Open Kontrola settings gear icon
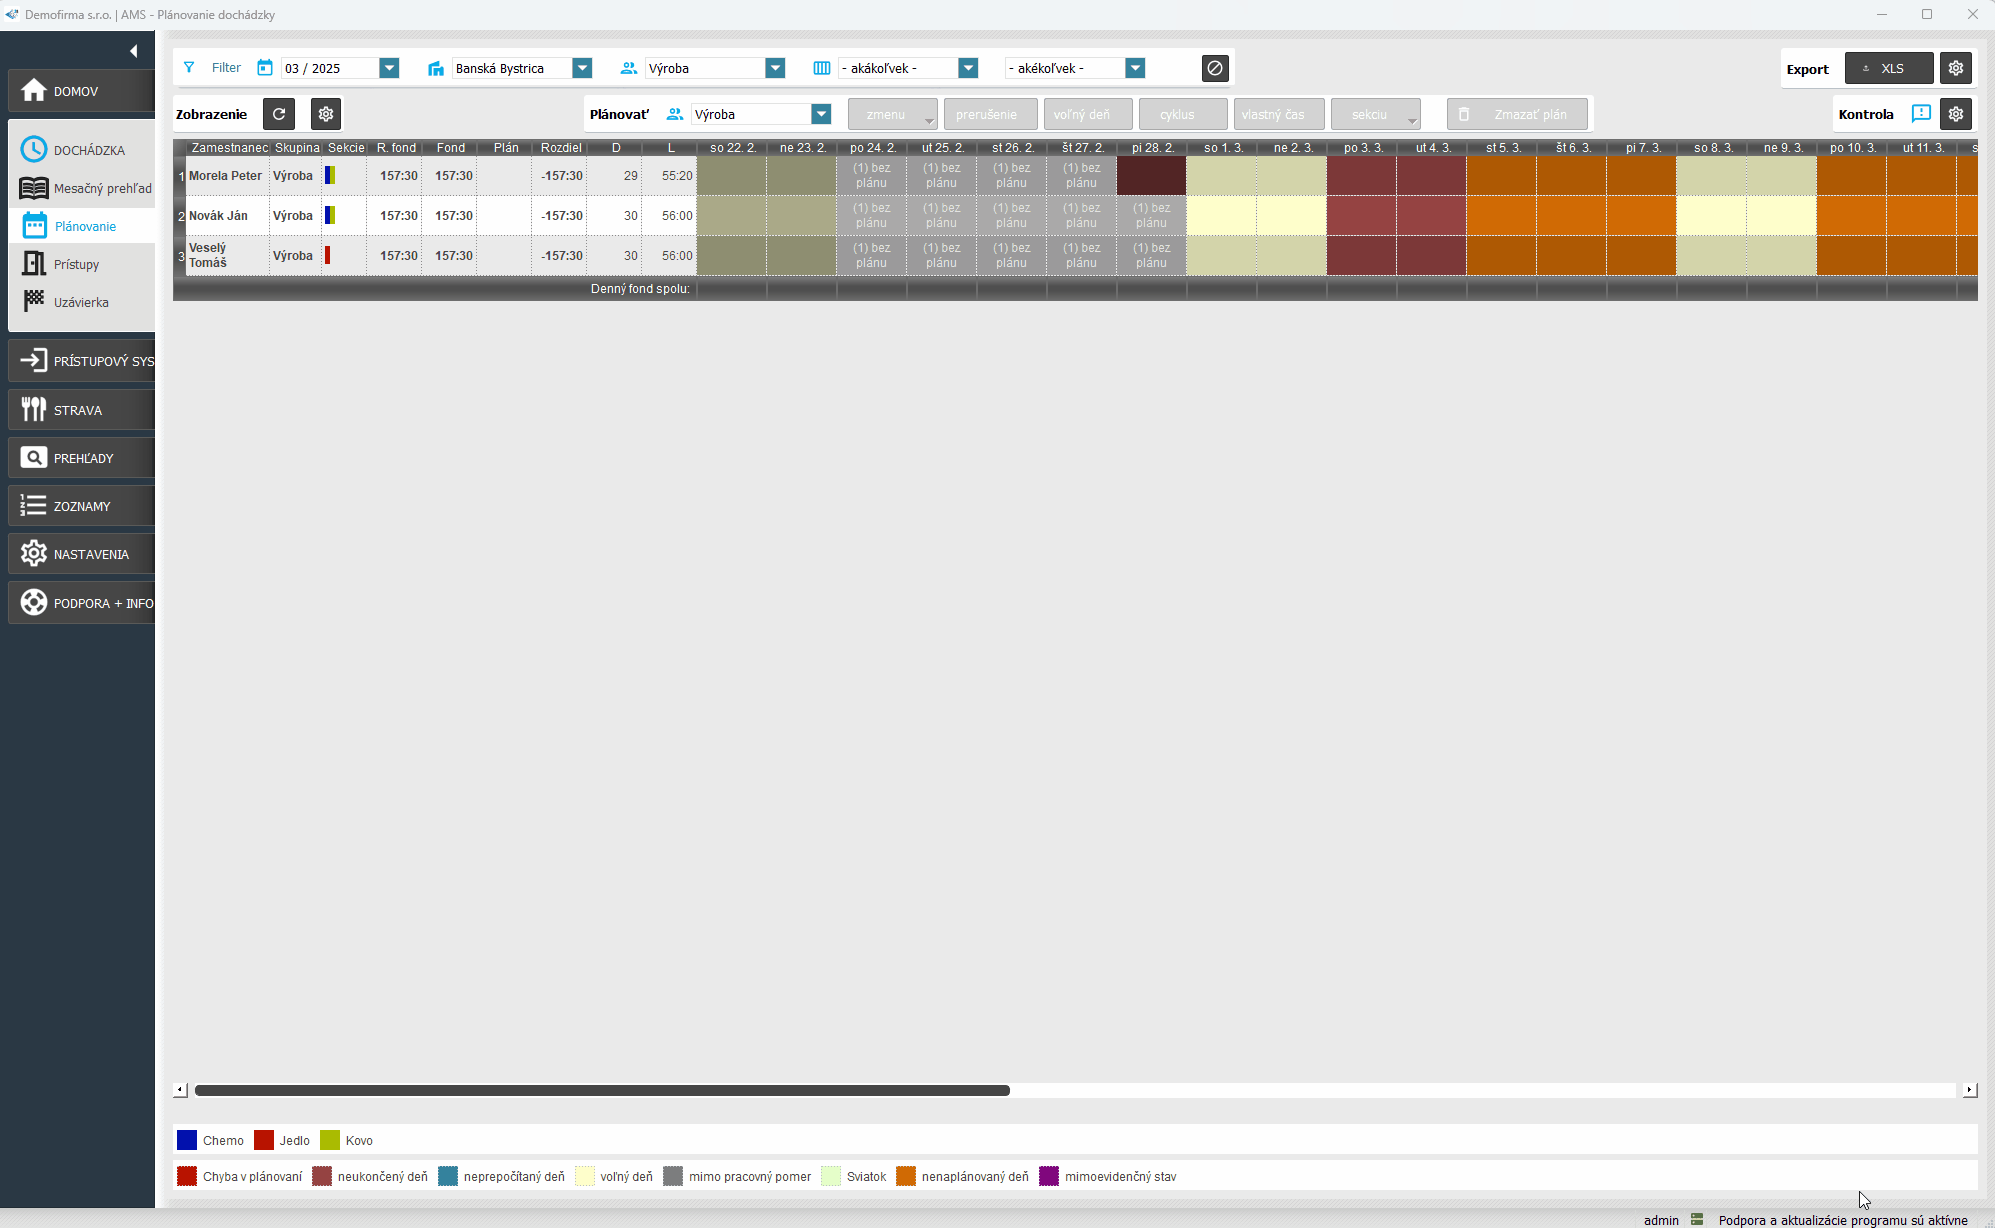Viewport: 1995px width, 1228px height. 1956,114
